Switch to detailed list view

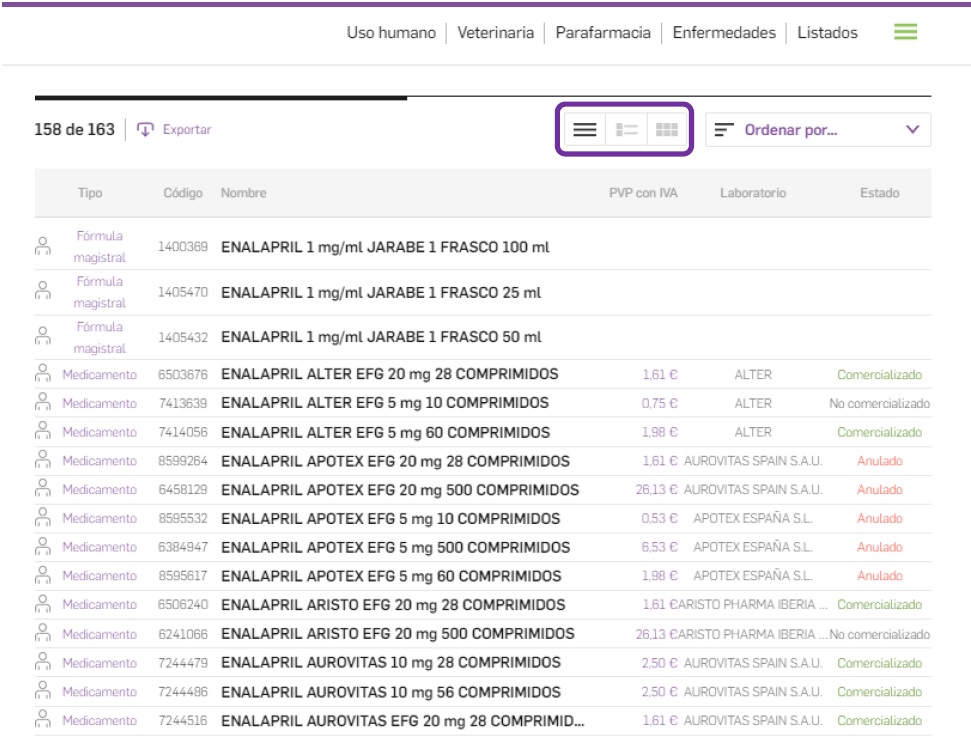click(x=627, y=130)
